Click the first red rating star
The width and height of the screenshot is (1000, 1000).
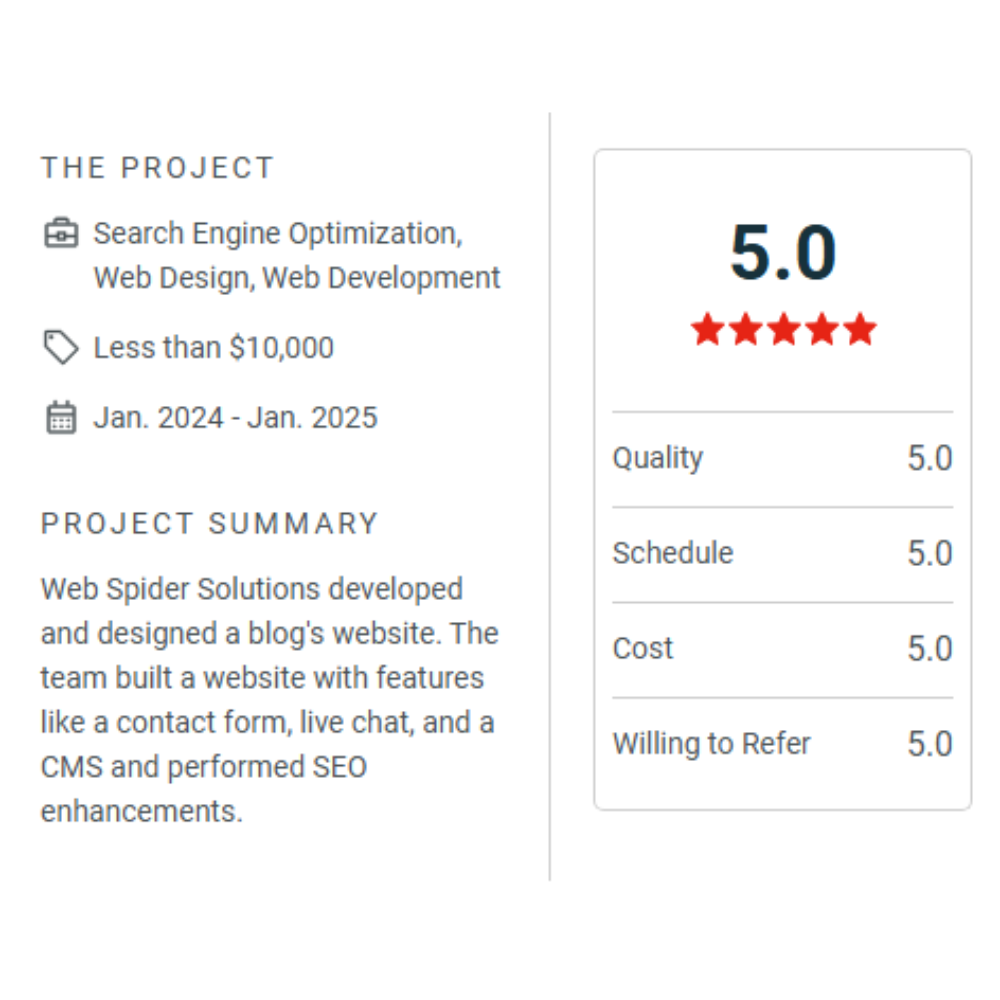tap(707, 329)
